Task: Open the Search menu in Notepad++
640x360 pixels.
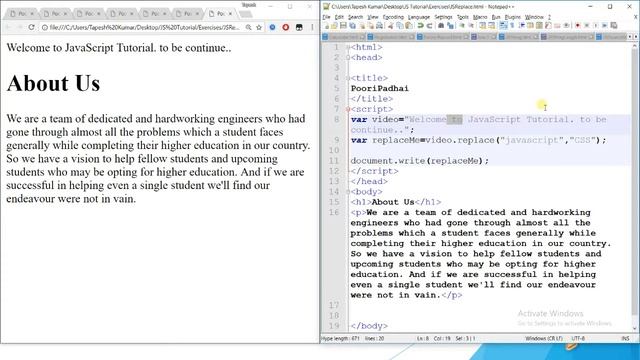Action: [356, 17]
